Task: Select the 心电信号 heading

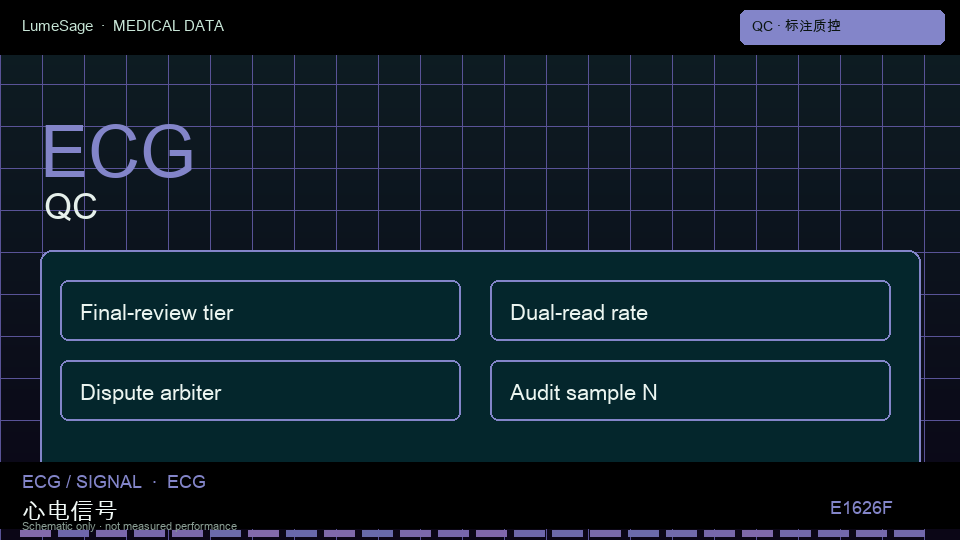Action: 69,509
